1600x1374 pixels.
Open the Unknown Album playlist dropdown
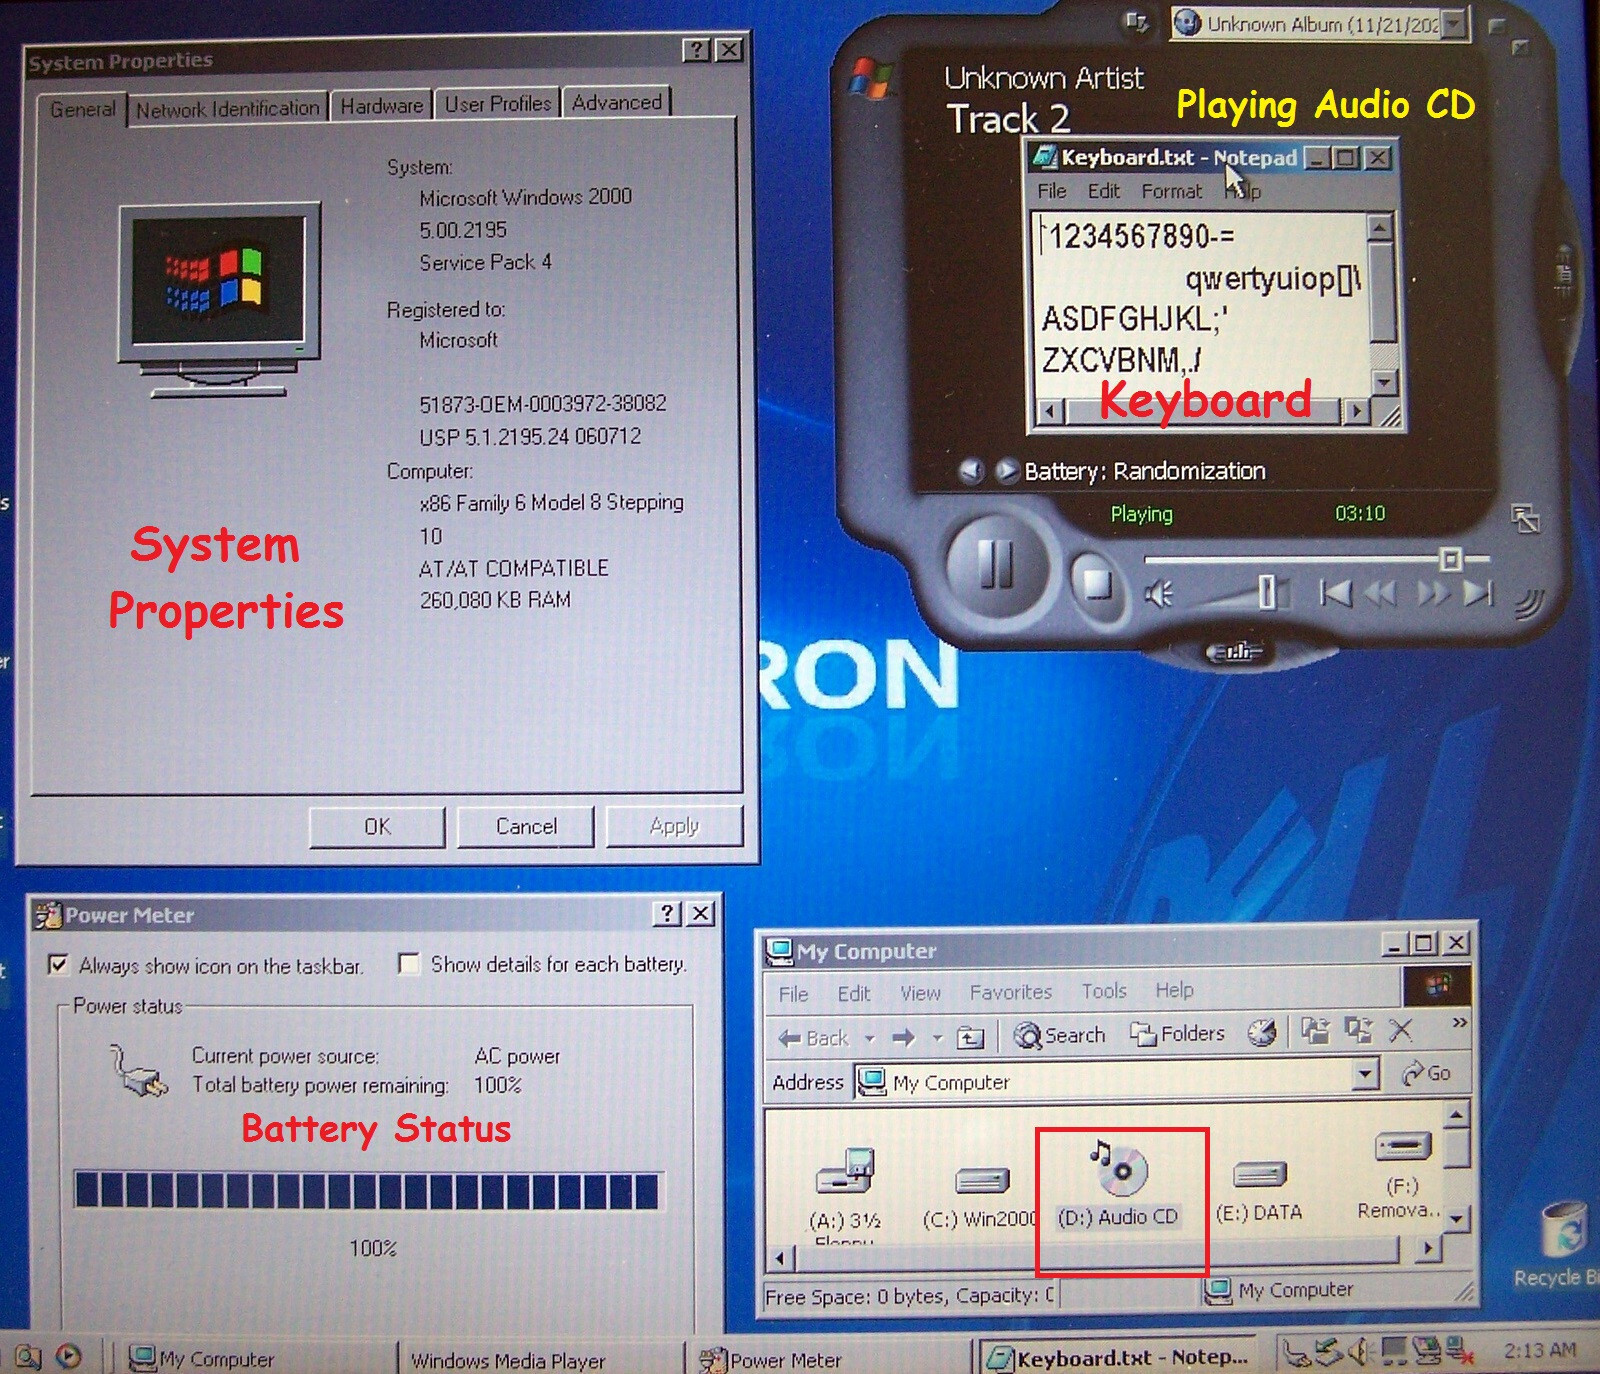click(x=1455, y=23)
